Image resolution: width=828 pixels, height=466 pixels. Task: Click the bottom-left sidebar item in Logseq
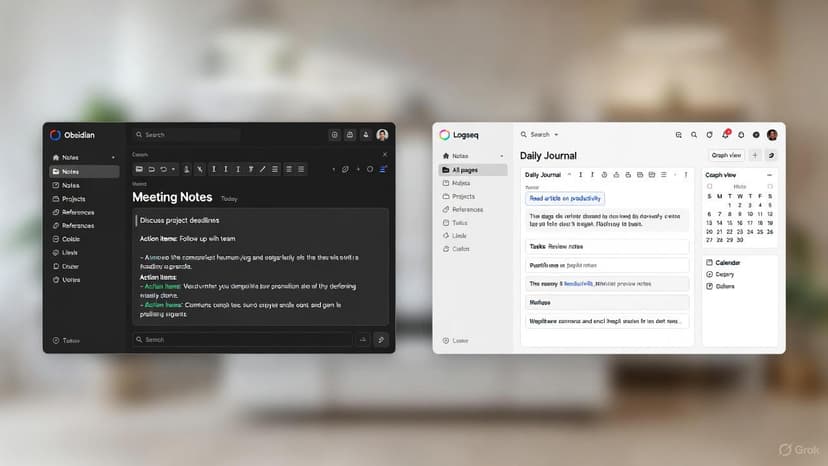click(x=455, y=341)
